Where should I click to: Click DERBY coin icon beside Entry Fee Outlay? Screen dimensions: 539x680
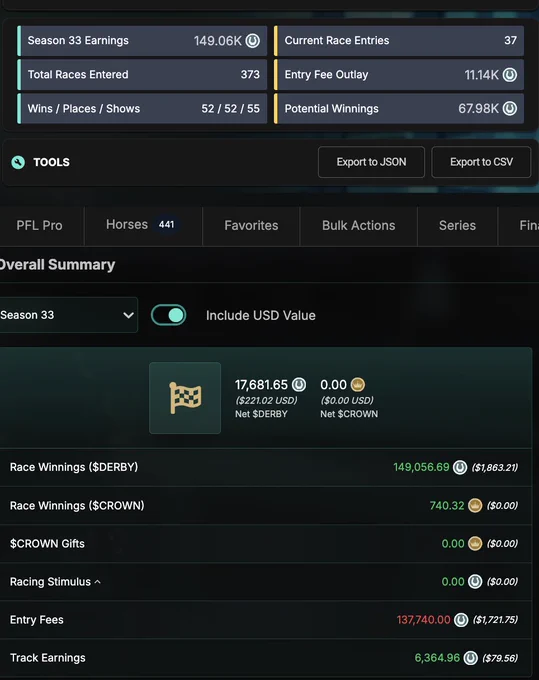coord(510,75)
